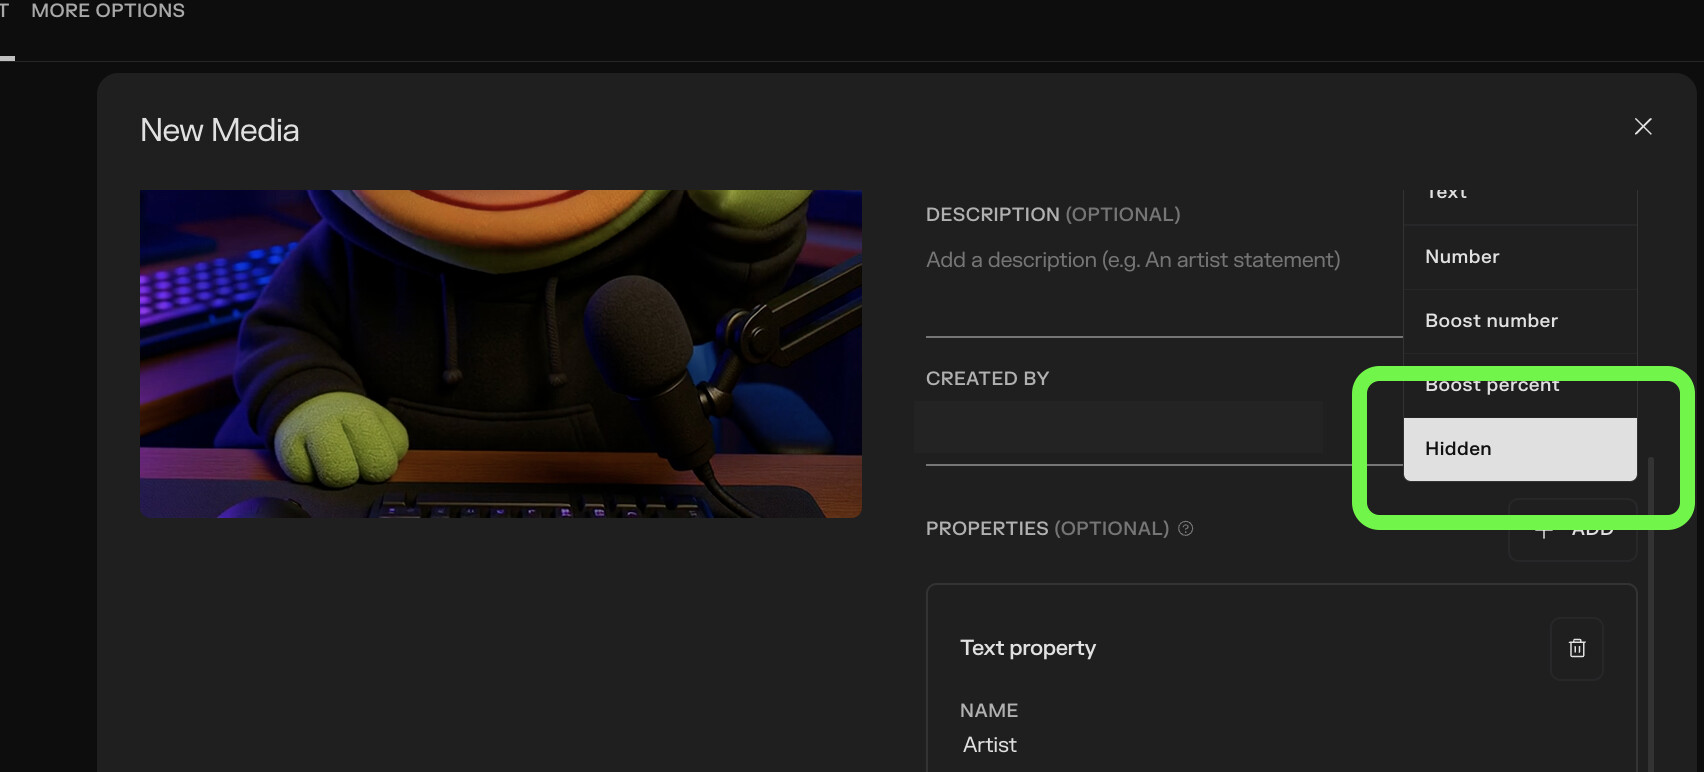Viewport: 1704px width, 772px height.
Task: Select the Hidden property type
Action: tap(1519, 449)
